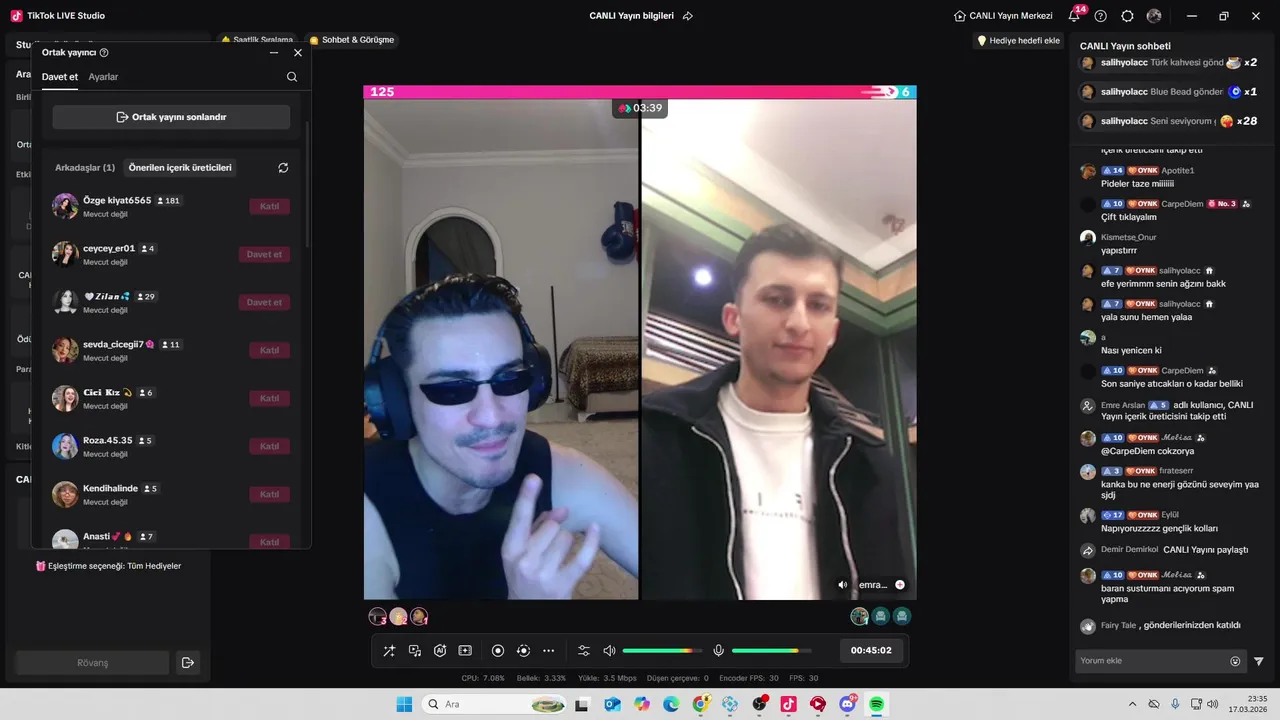Open profile avatar in title bar
Image resolution: width=1280 pixels, height=720 pixels.
[1154, 16]
